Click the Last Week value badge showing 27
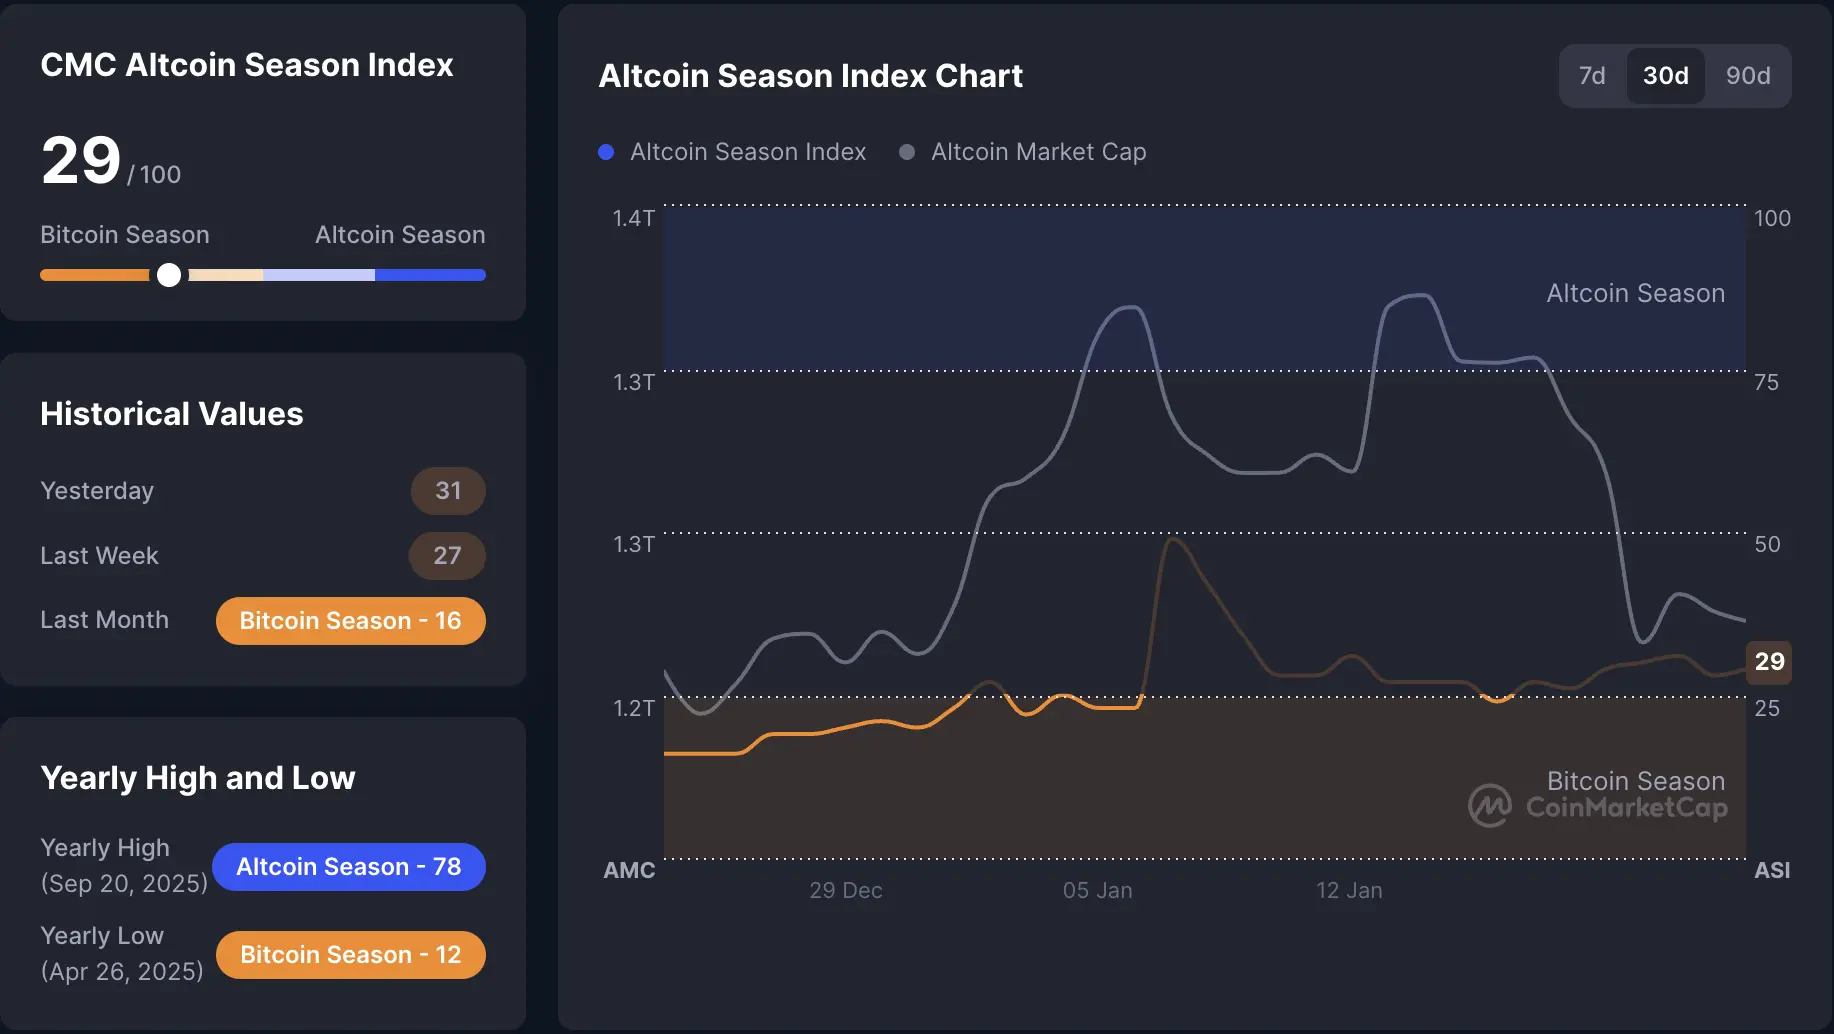1834x1034 pixels. 447,556
